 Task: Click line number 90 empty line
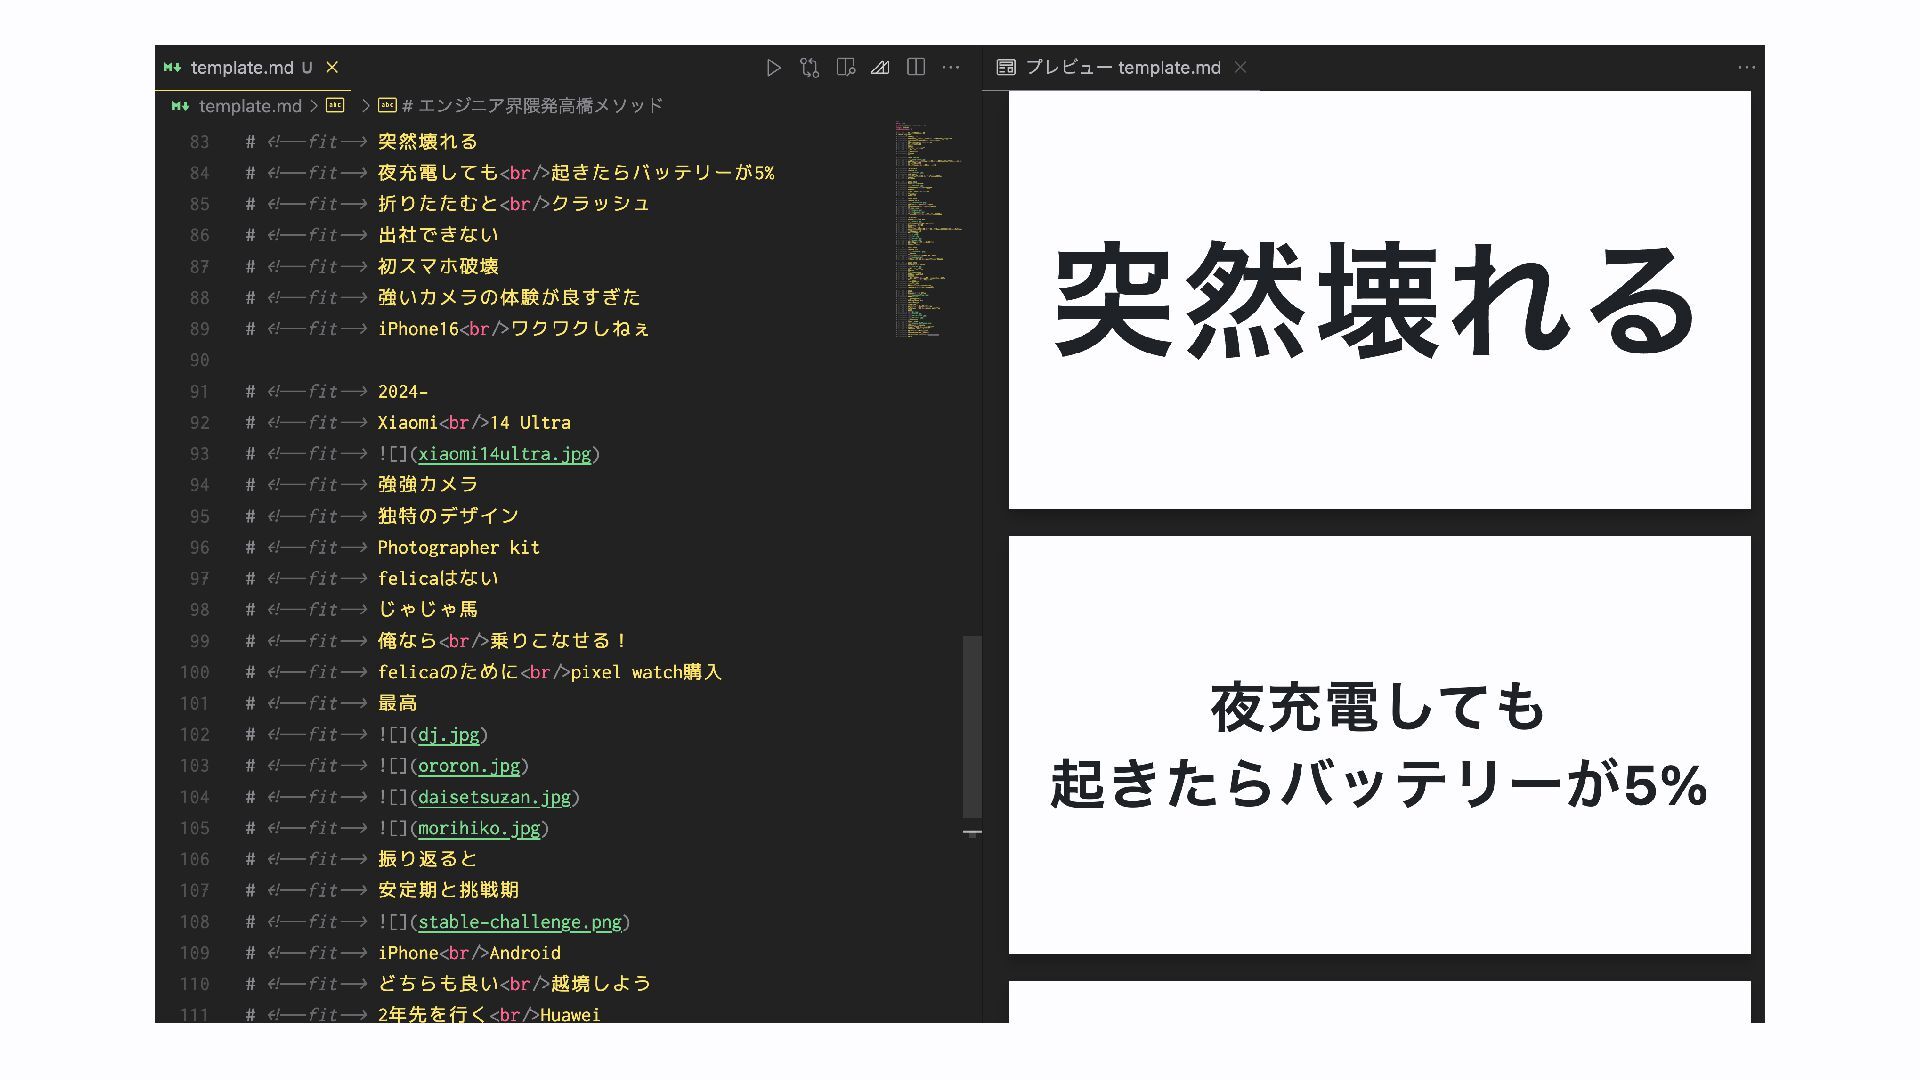click(x=199, y=360)
